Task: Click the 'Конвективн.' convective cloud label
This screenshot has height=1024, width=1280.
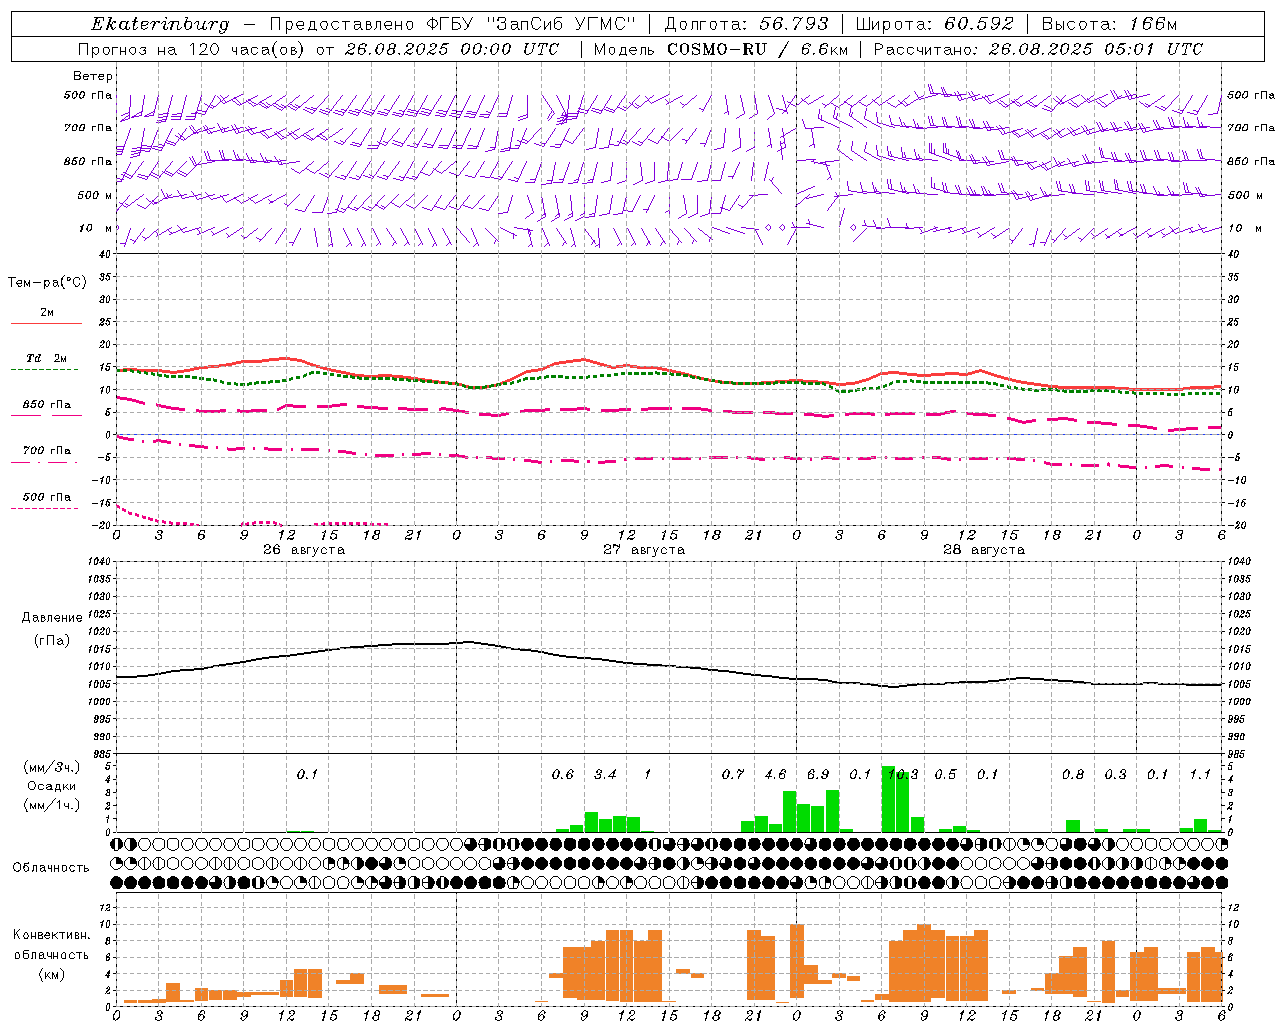Action: 52,935
